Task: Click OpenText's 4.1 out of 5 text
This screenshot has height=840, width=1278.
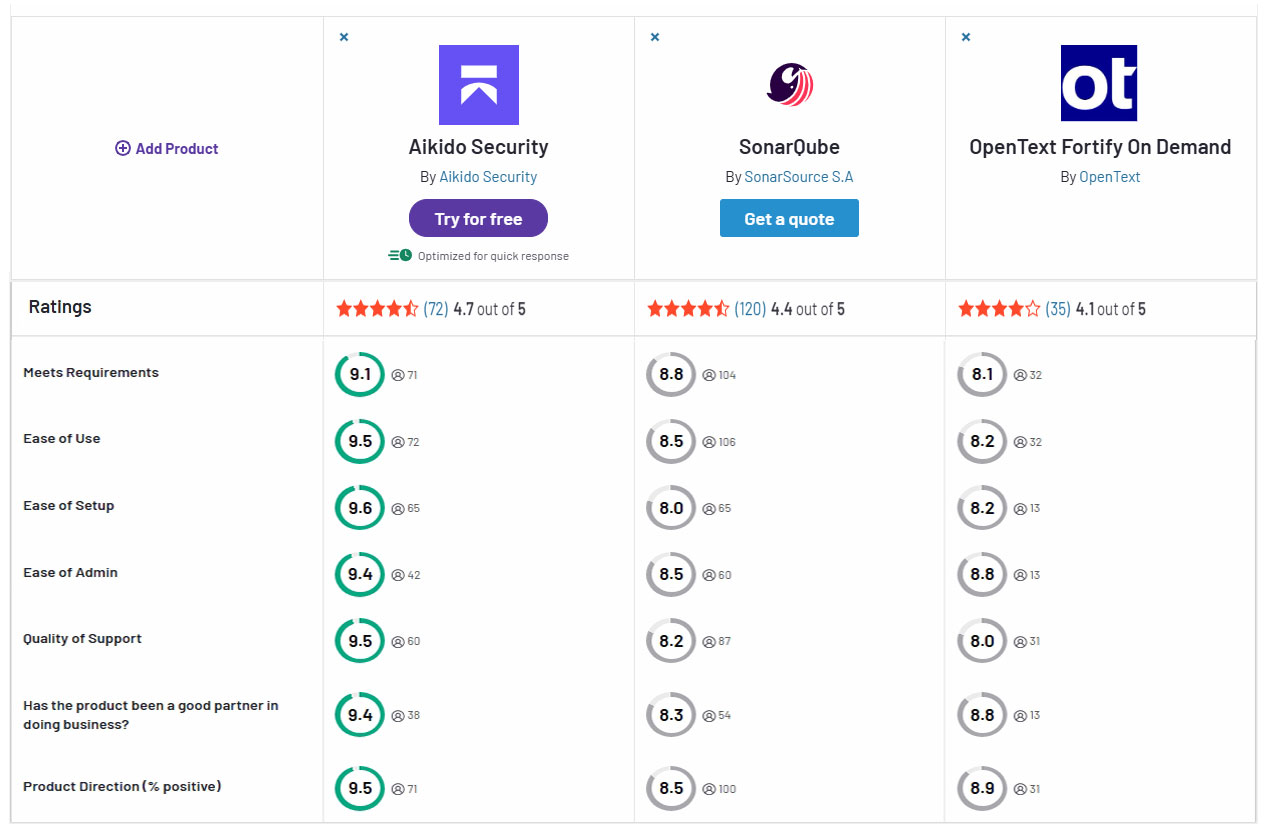Action: pos(1111,309)
